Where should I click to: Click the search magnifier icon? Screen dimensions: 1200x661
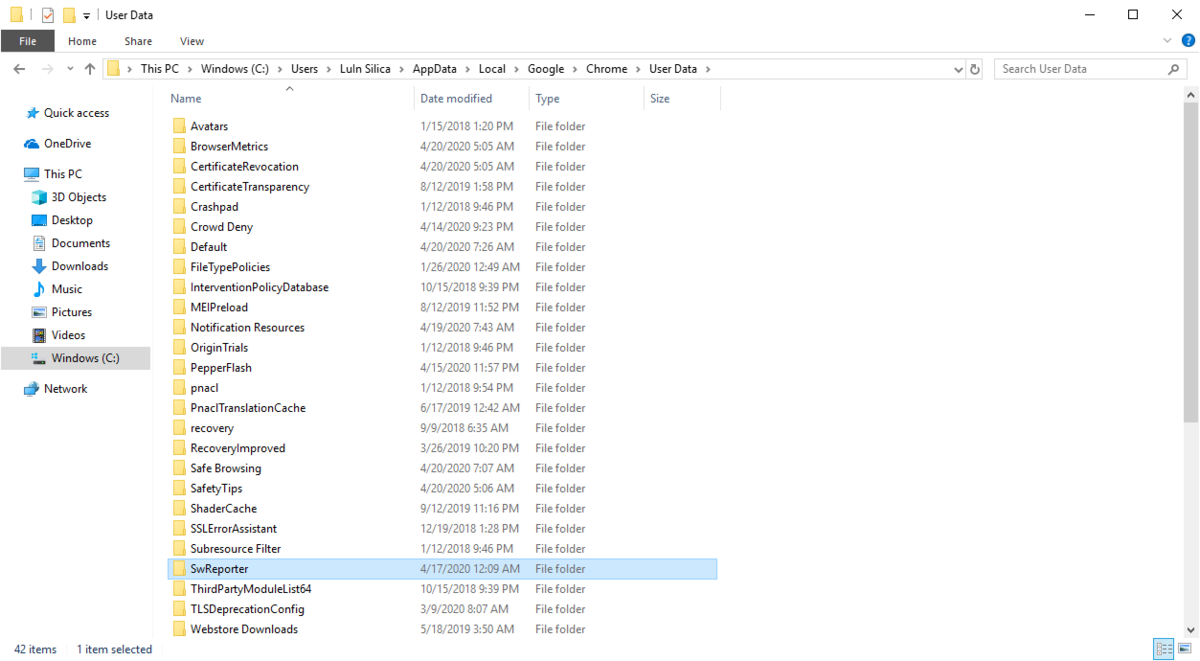tap(1174, 69)
